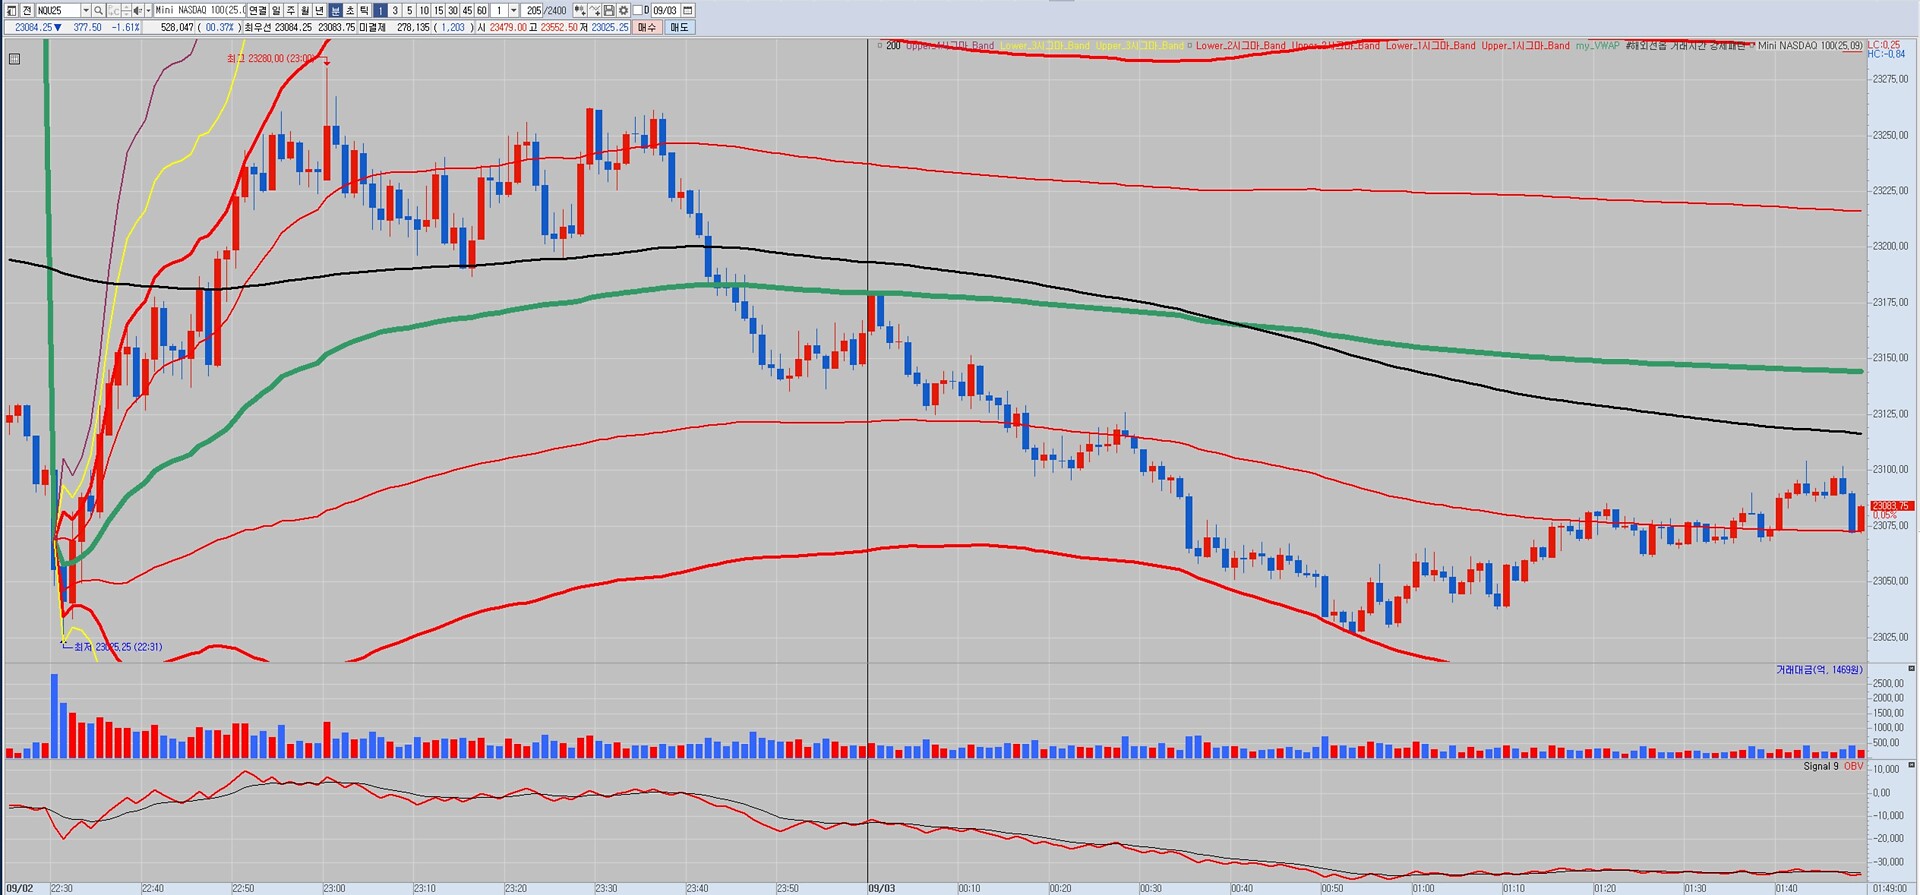
Task: Click the 최고 23280.00 high marker label
Action: (271, 59)
